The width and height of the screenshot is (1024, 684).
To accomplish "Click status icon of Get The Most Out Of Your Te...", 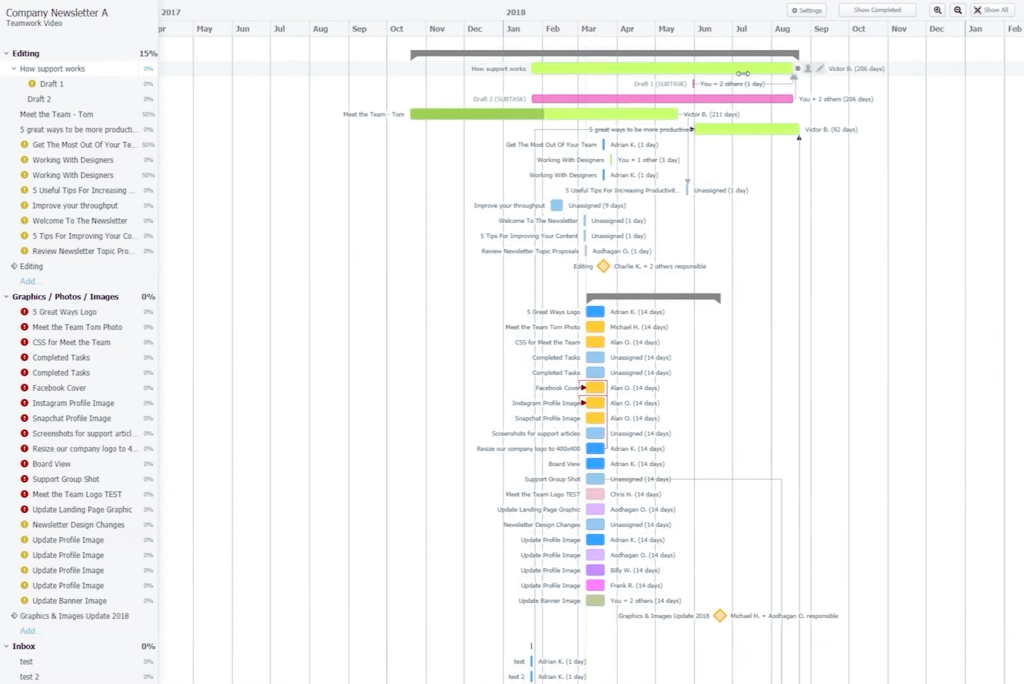I will tap(24, 144).
